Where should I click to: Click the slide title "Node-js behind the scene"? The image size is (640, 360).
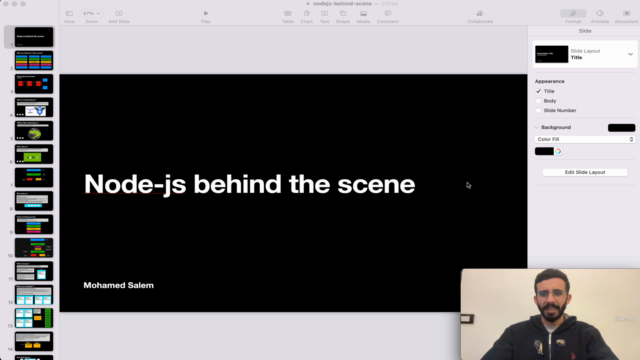point(249,184)
